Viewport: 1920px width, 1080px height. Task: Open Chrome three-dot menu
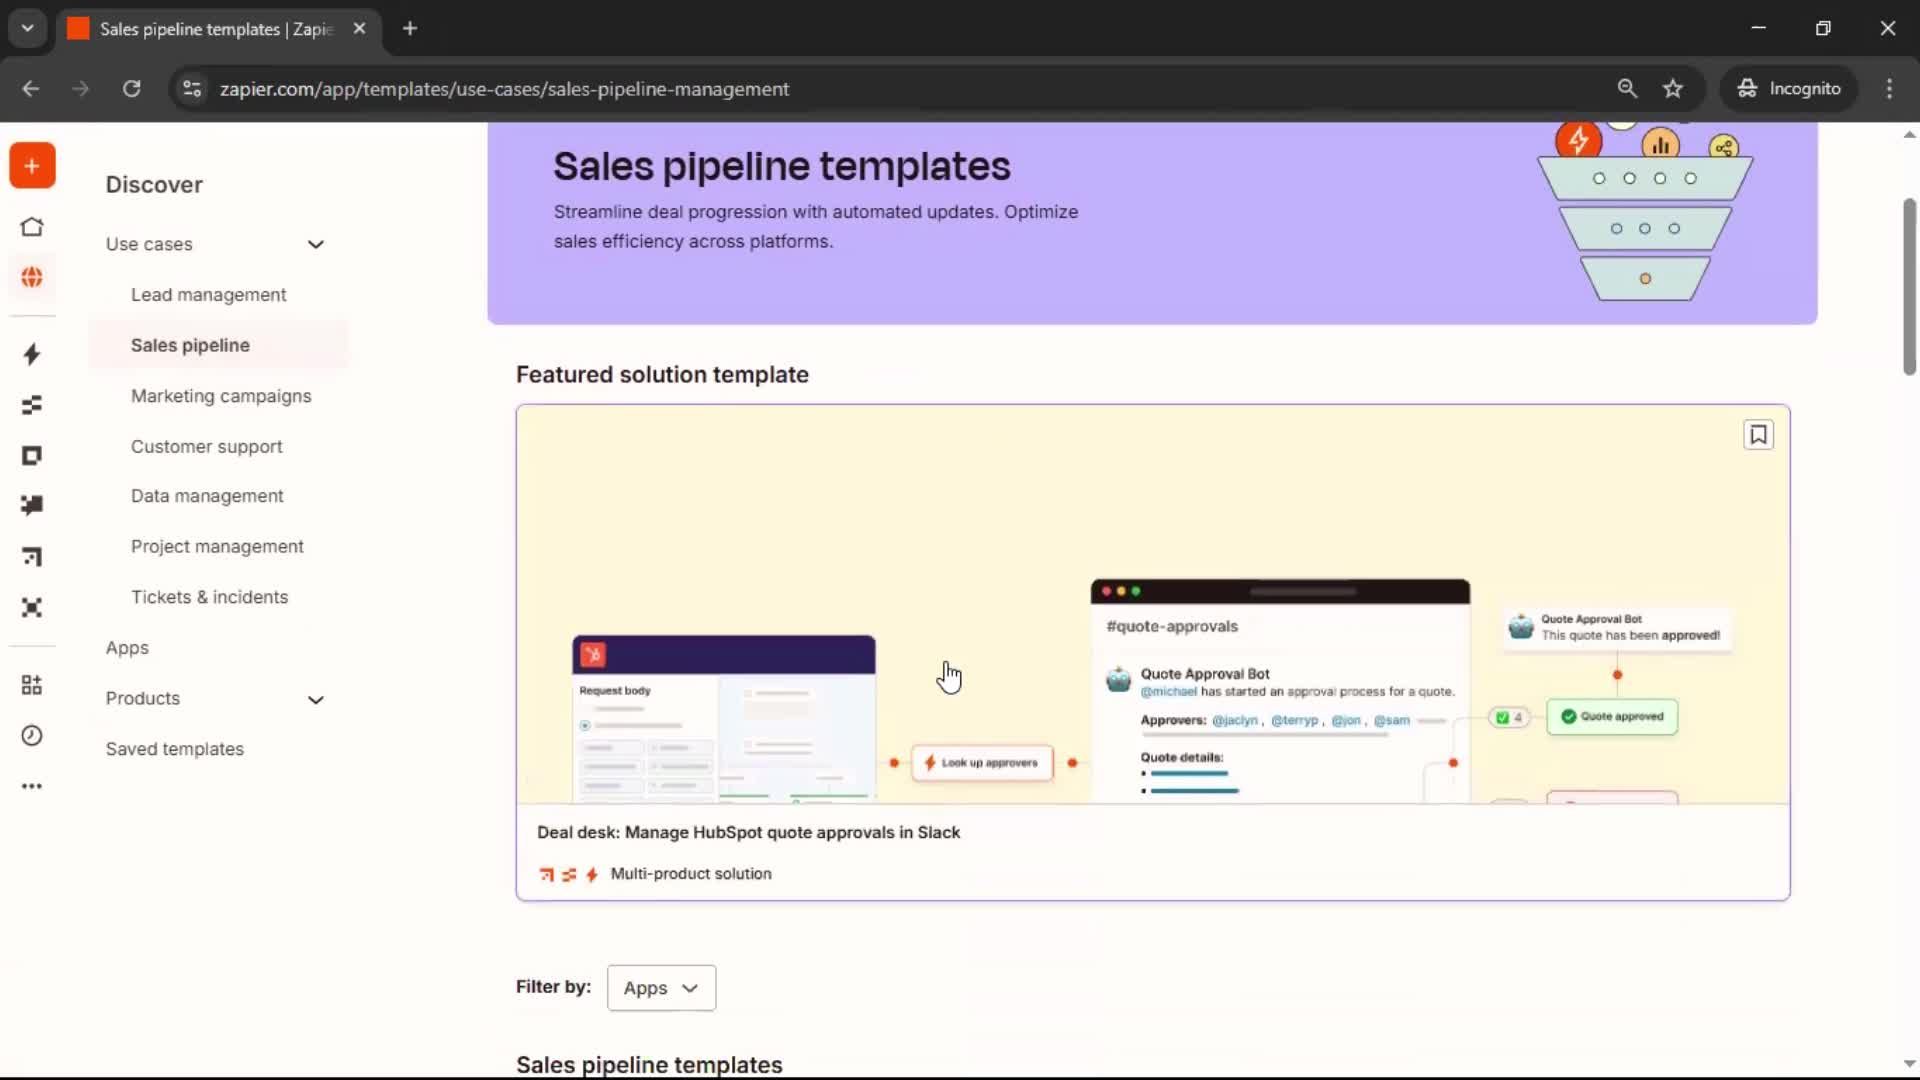(1889, 89)
